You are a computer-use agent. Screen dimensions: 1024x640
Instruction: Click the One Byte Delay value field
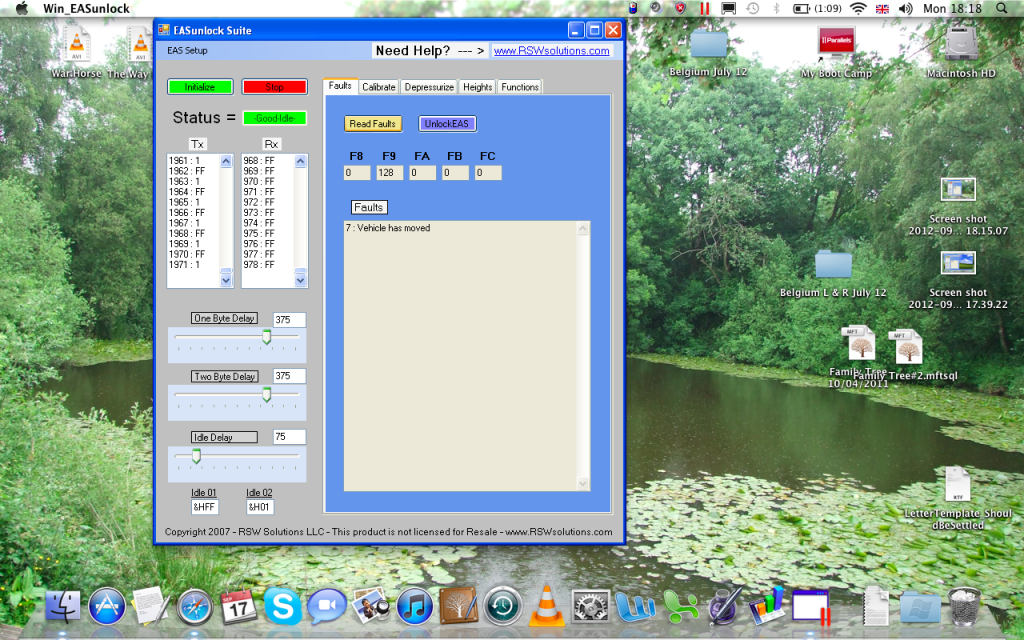tap(289, 319)
